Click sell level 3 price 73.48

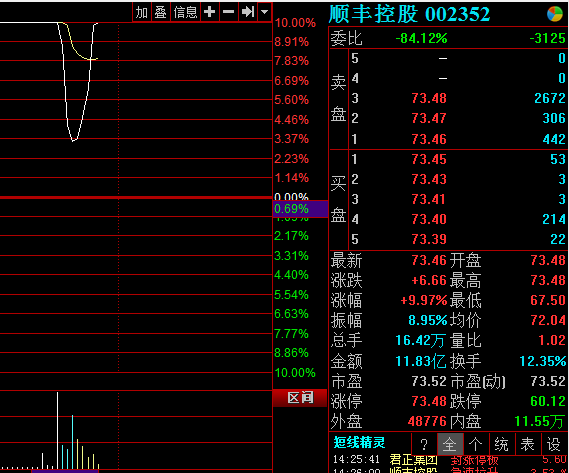tap(429, 98)
